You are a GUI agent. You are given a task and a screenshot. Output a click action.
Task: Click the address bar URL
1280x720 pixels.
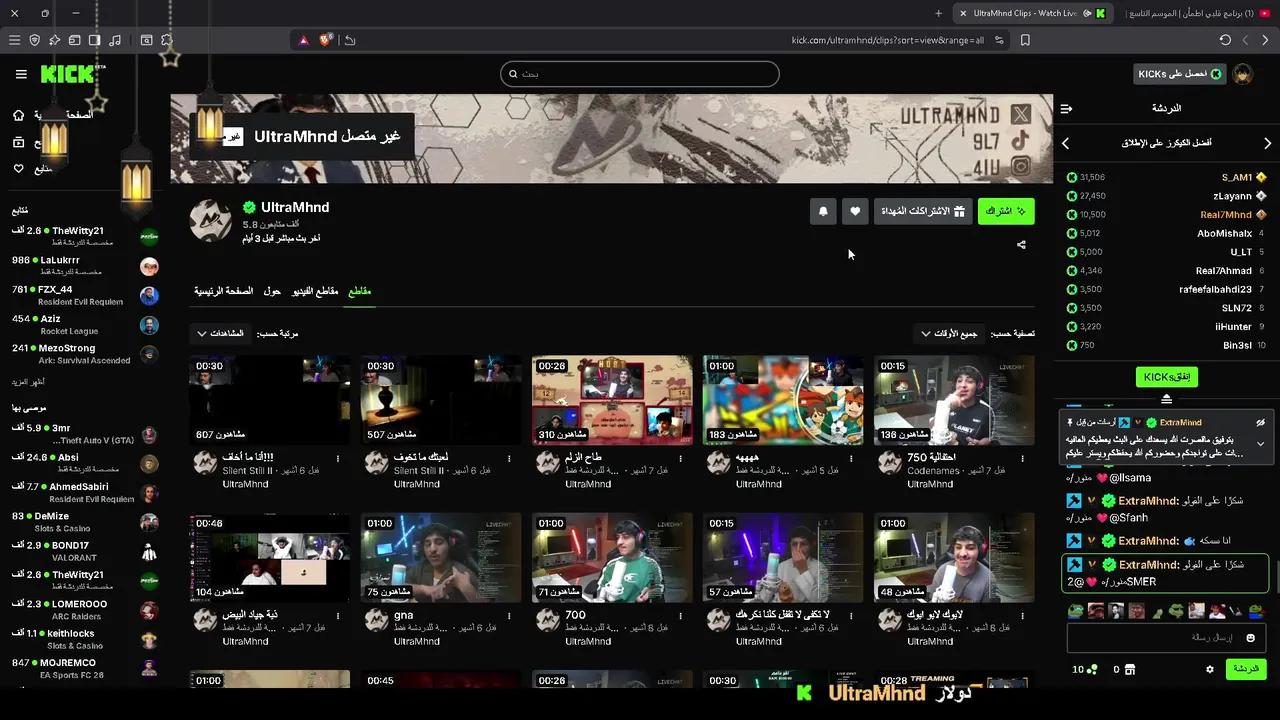coord(887,40)
